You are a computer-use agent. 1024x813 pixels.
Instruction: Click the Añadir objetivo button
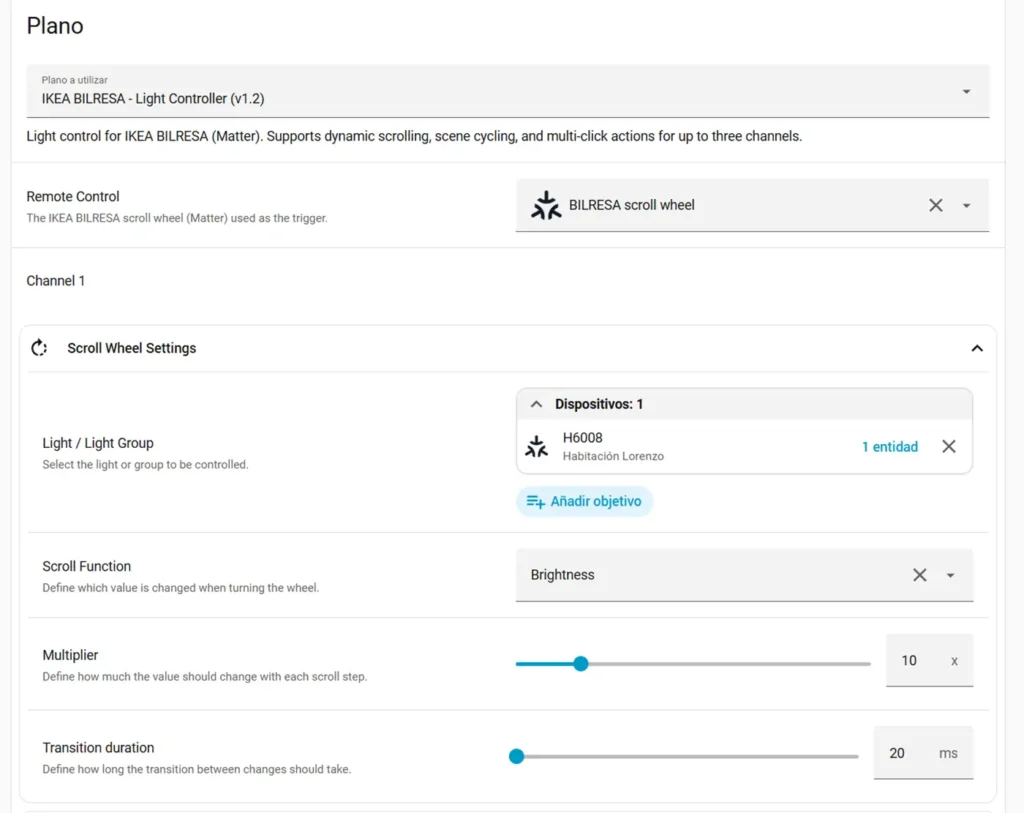(x=584, y=501)
